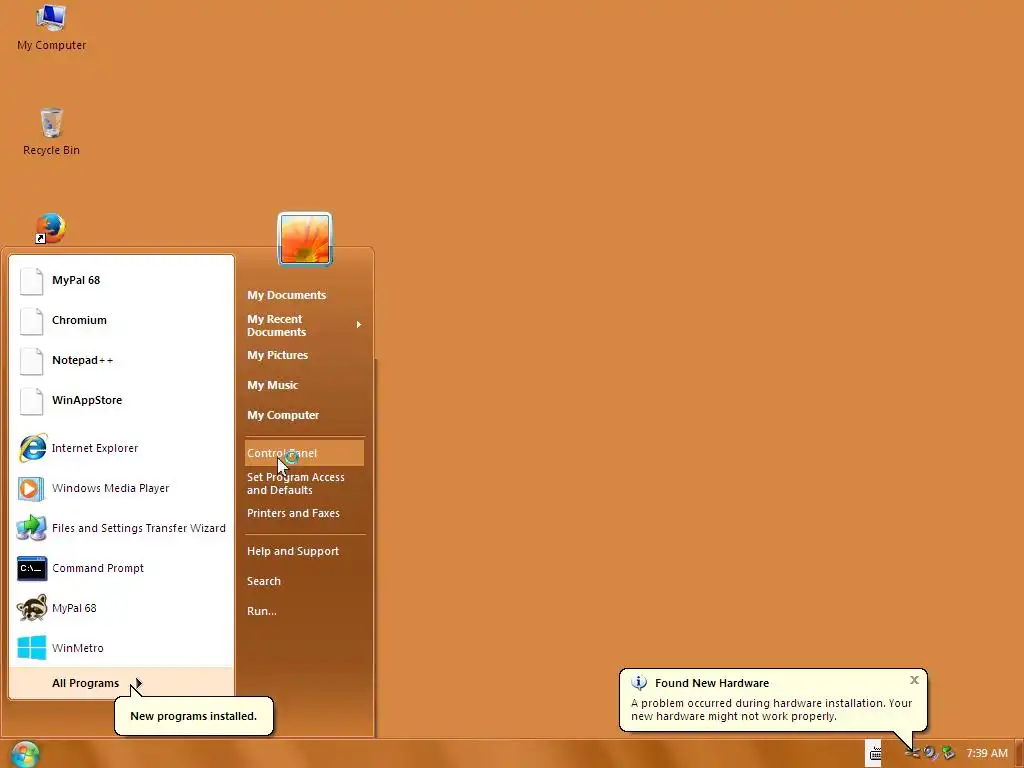Screen dimensions: 1024x768
Task: Open Control Panel
Action: tap(304, 453)
